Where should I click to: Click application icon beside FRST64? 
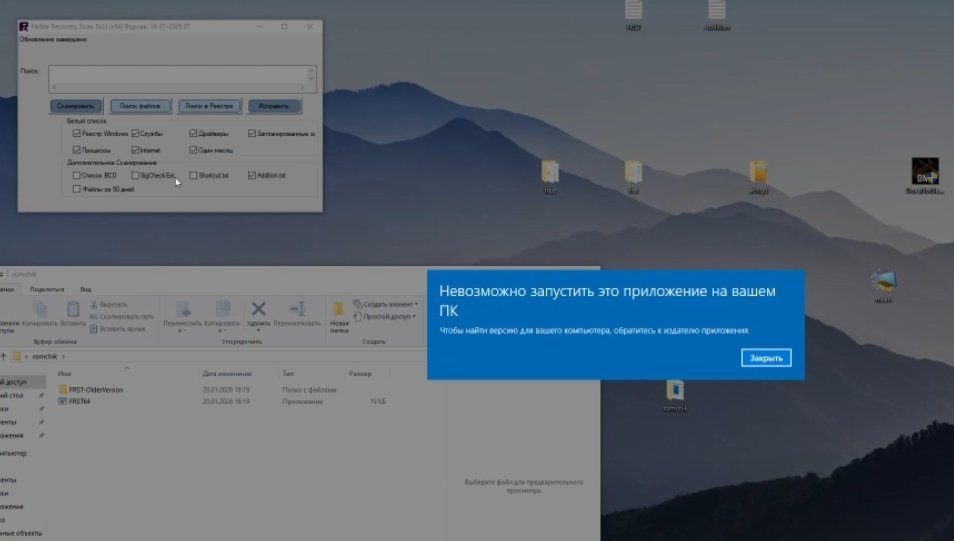63,401
